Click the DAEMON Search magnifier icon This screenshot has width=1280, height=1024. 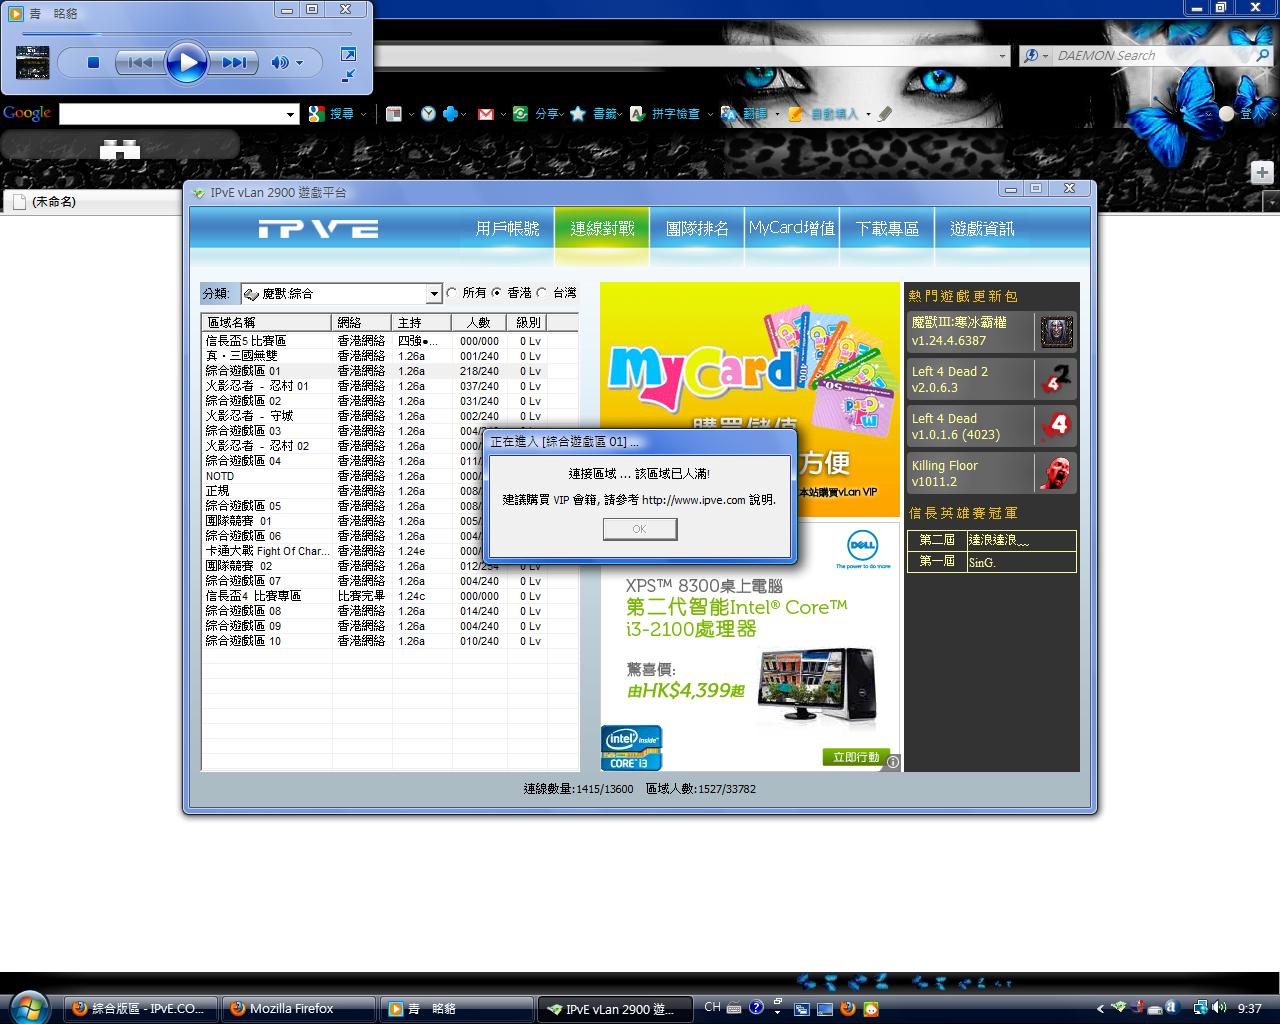pyautogui.click(x=1262, y=56)
